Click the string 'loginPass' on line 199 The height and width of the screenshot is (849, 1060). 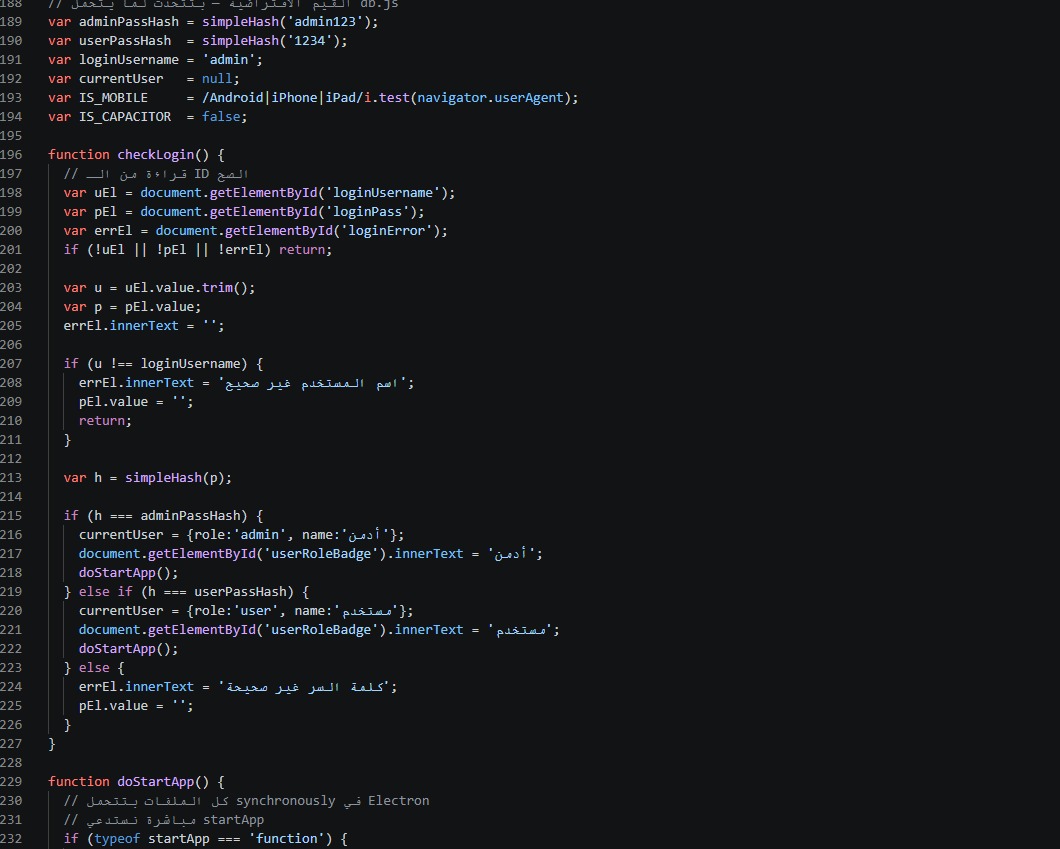point(367,212)
